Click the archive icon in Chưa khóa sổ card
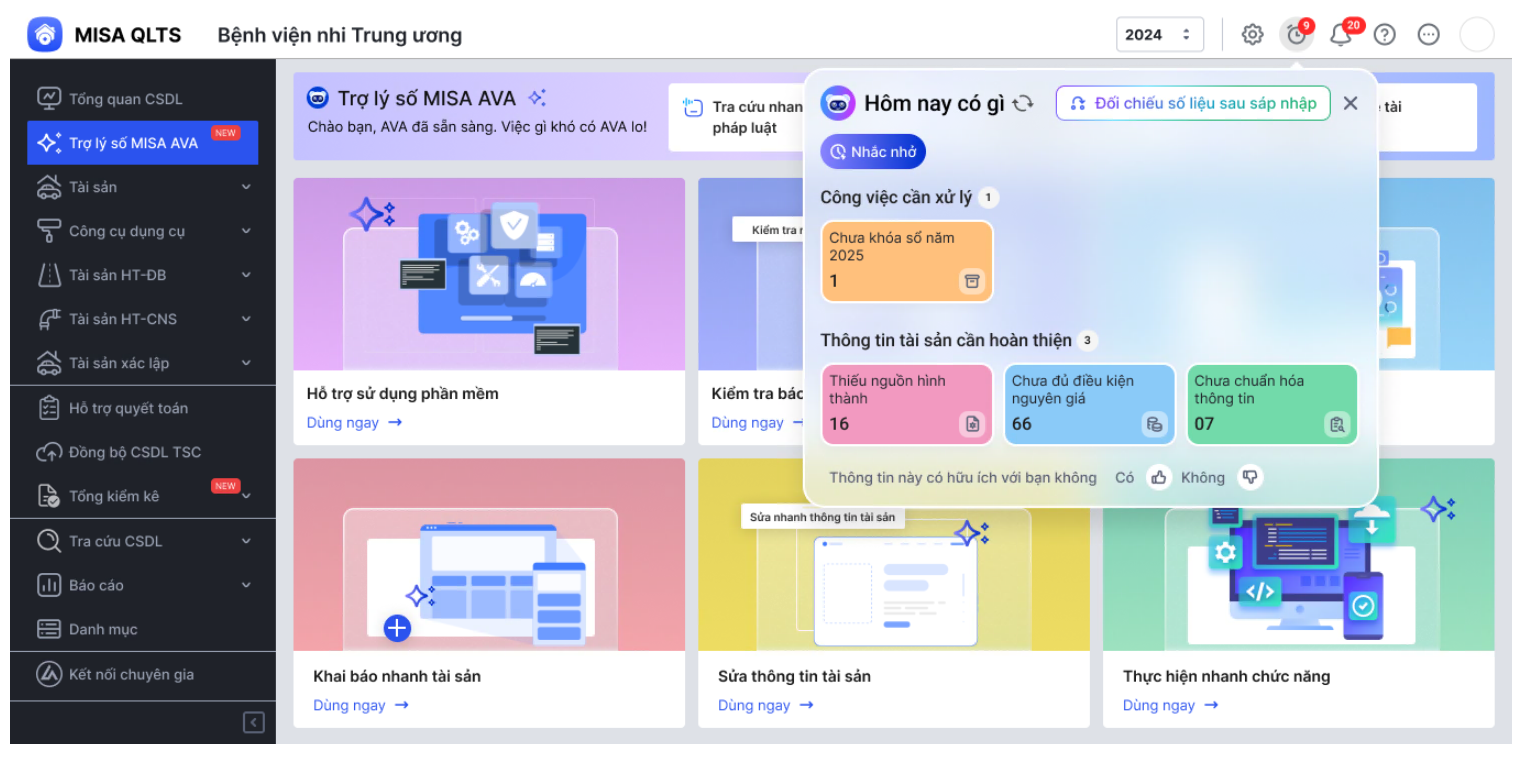 tap(971, 281)
